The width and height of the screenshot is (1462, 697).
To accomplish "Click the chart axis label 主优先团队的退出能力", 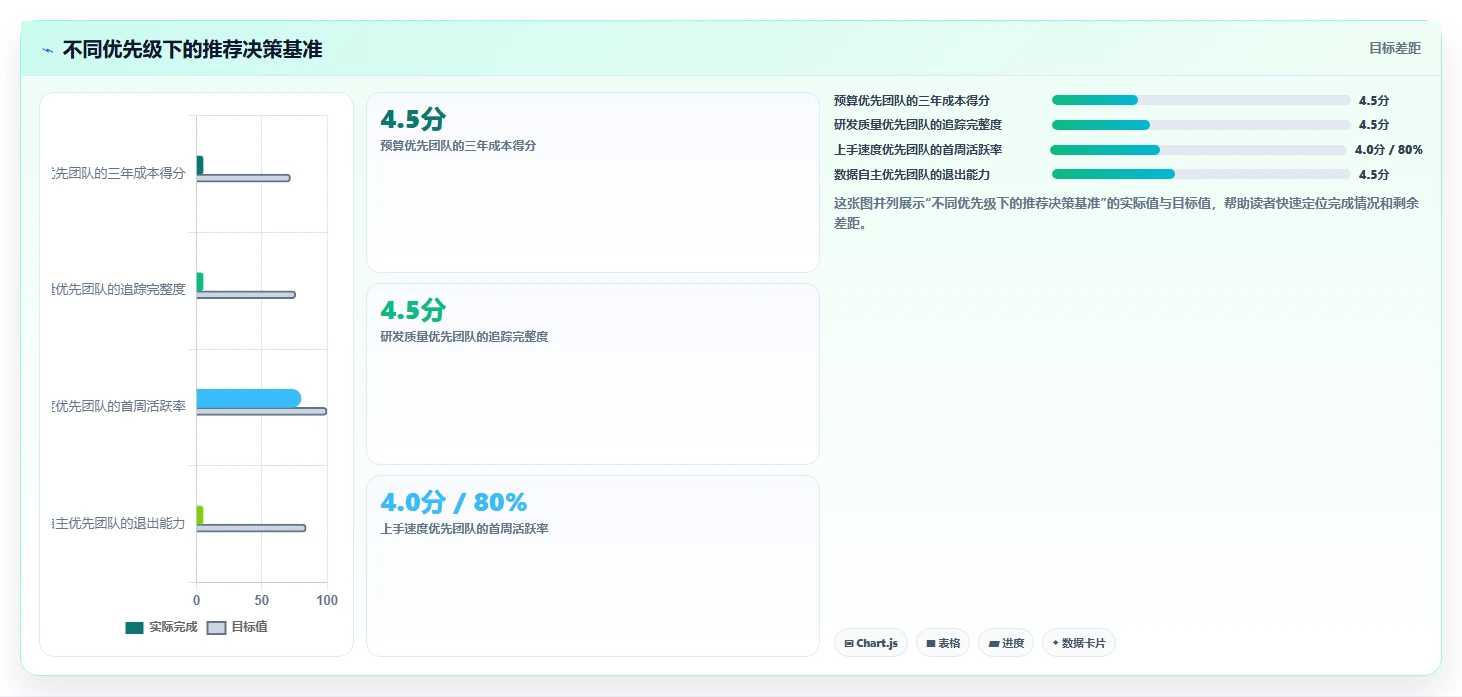I will click(x=119, y=523).
